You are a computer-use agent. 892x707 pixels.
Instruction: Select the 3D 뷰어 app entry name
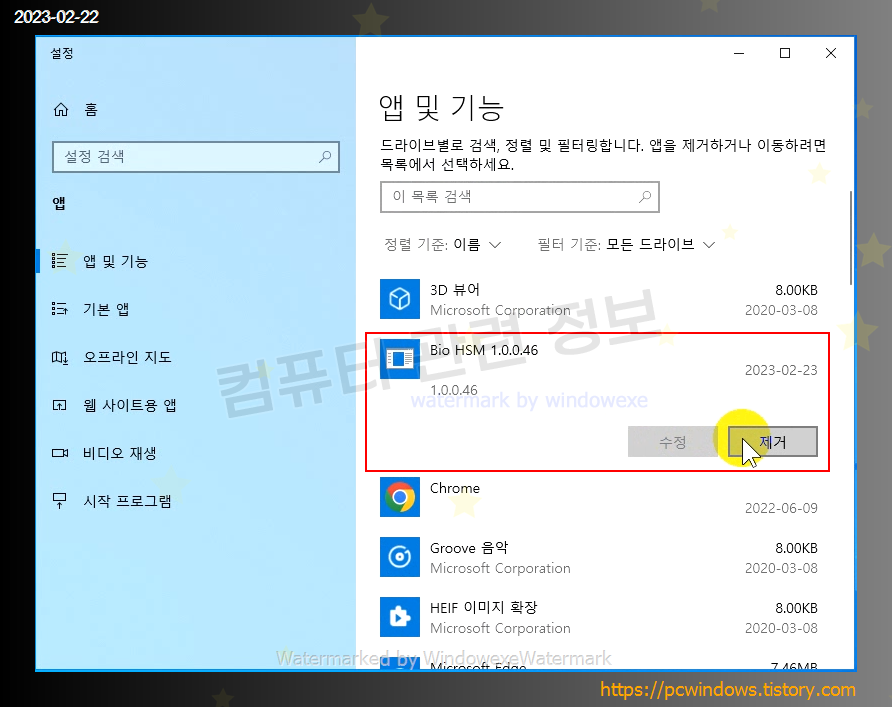455,290
